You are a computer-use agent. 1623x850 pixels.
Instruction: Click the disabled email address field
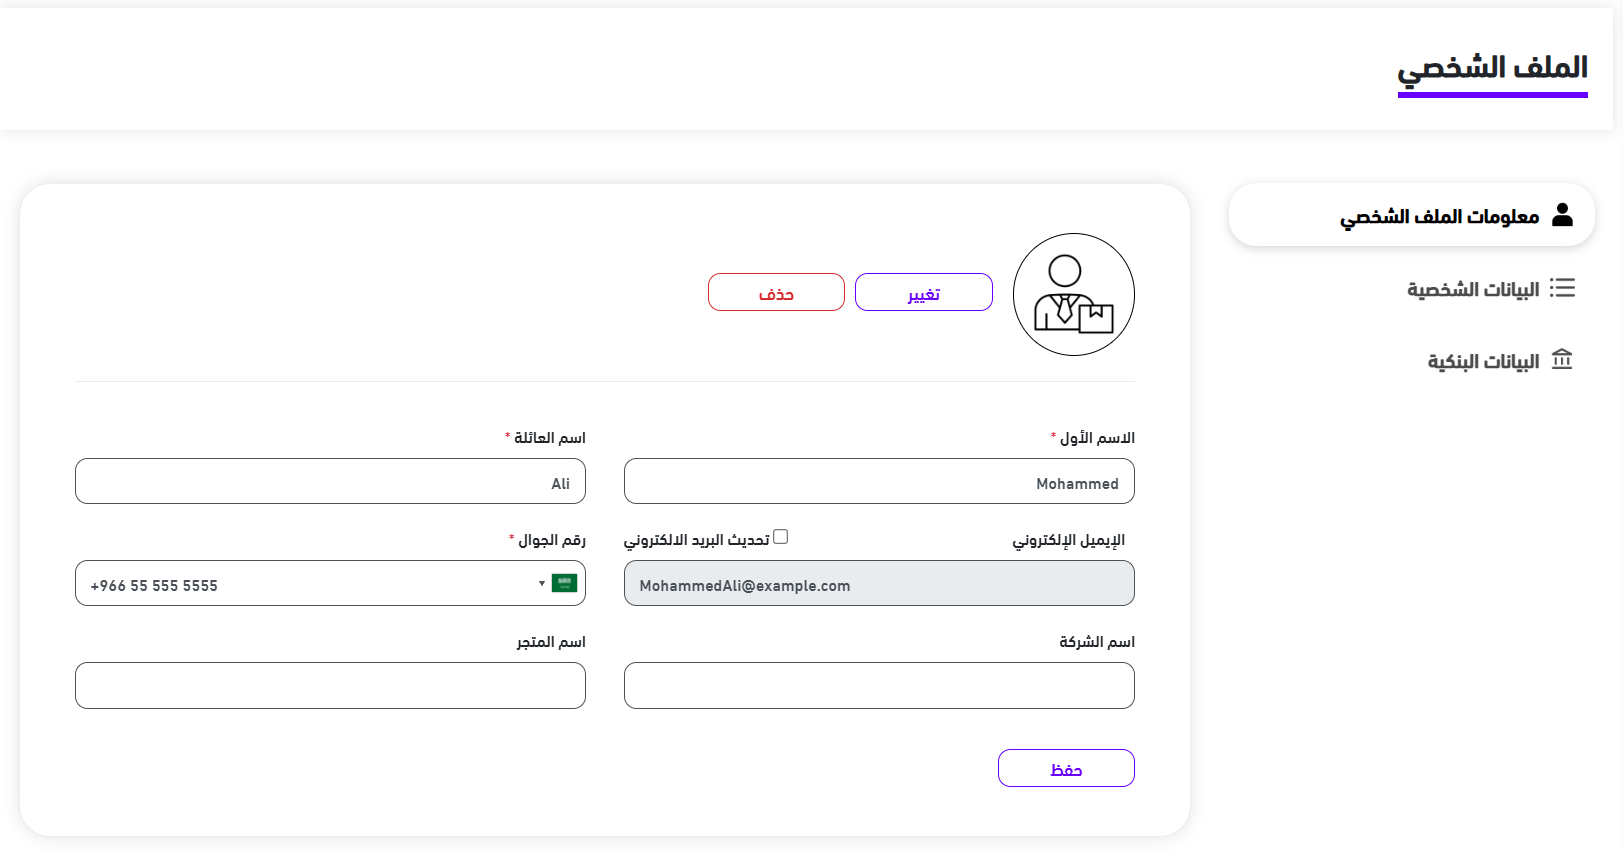pyautogui.click(x=879, y=584)
